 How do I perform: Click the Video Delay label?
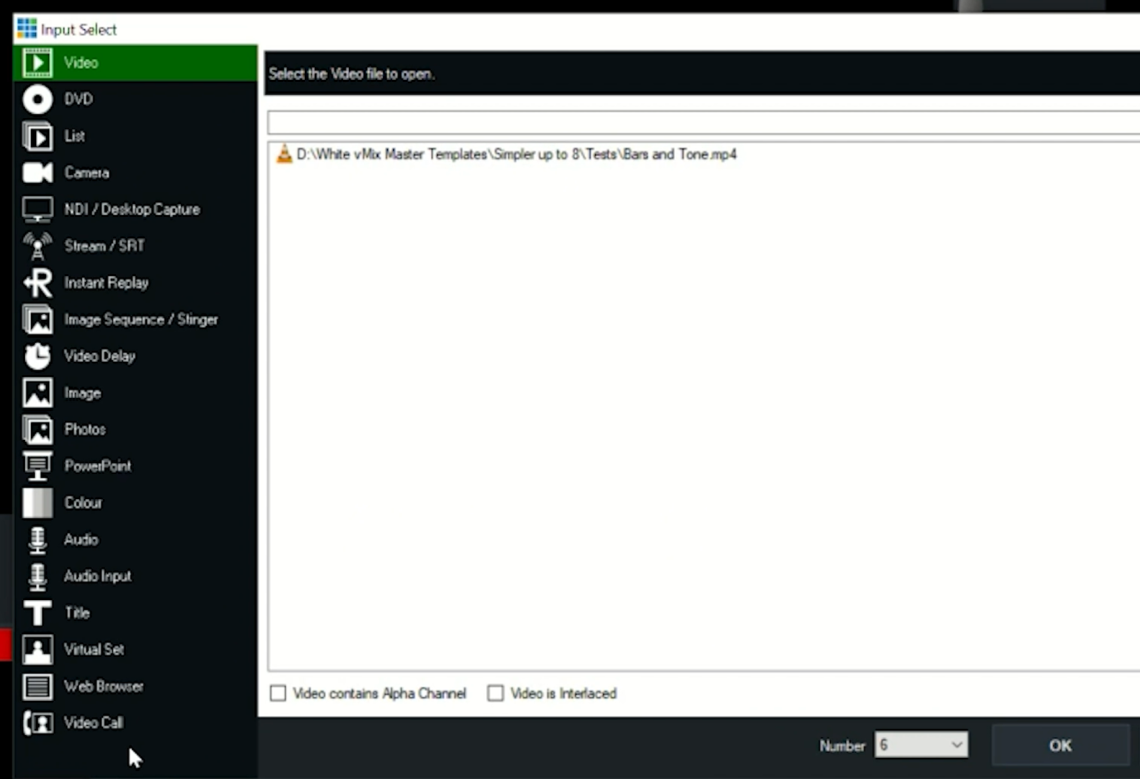(x=100, y=356)
